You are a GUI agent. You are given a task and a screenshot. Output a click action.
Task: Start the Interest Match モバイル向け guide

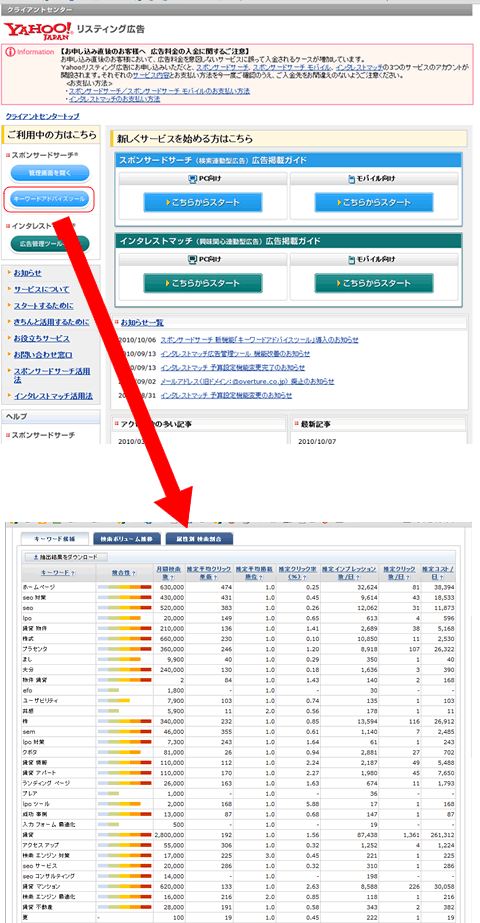point(374,283)
